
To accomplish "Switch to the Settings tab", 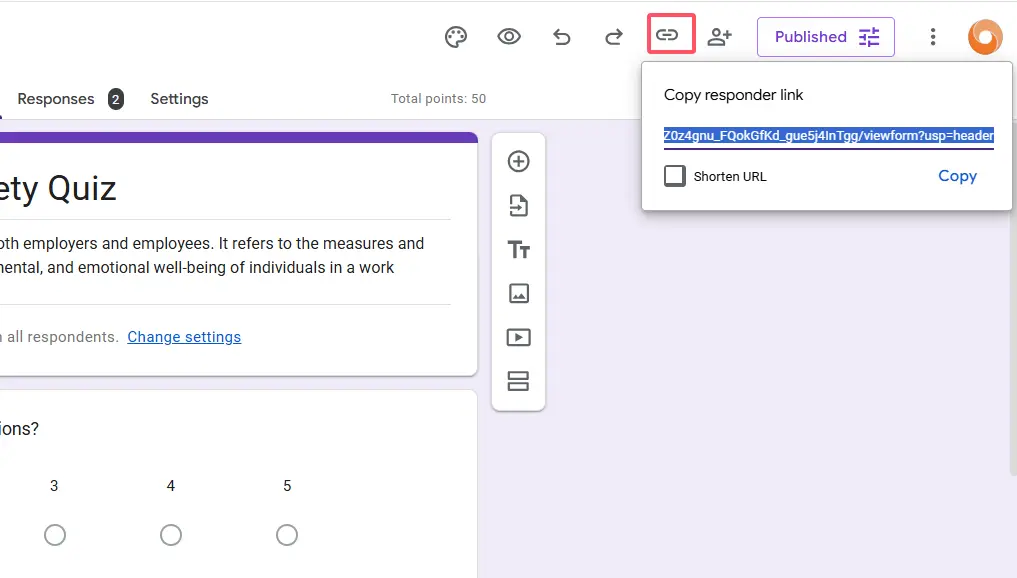I will pyautogui.click(x=179, y=99).
